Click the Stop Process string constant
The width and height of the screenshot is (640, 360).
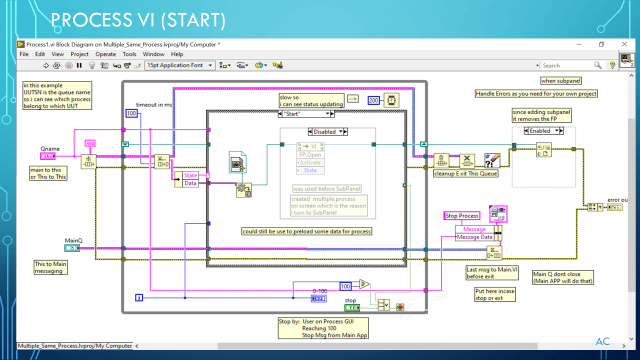(x=462, y=216)
